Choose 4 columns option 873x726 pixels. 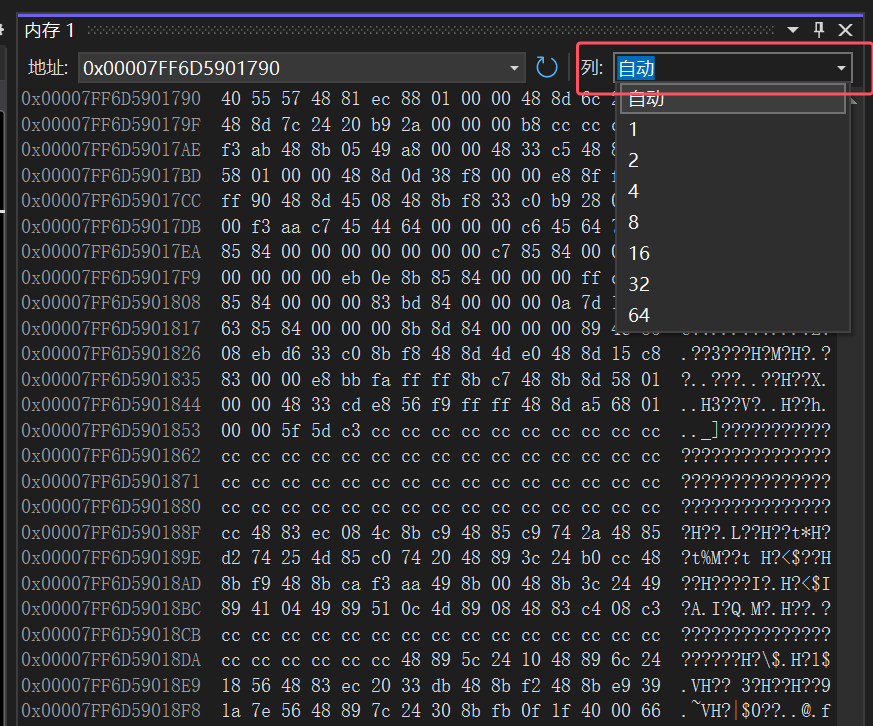pyautogui.click(x=733, y=192)
